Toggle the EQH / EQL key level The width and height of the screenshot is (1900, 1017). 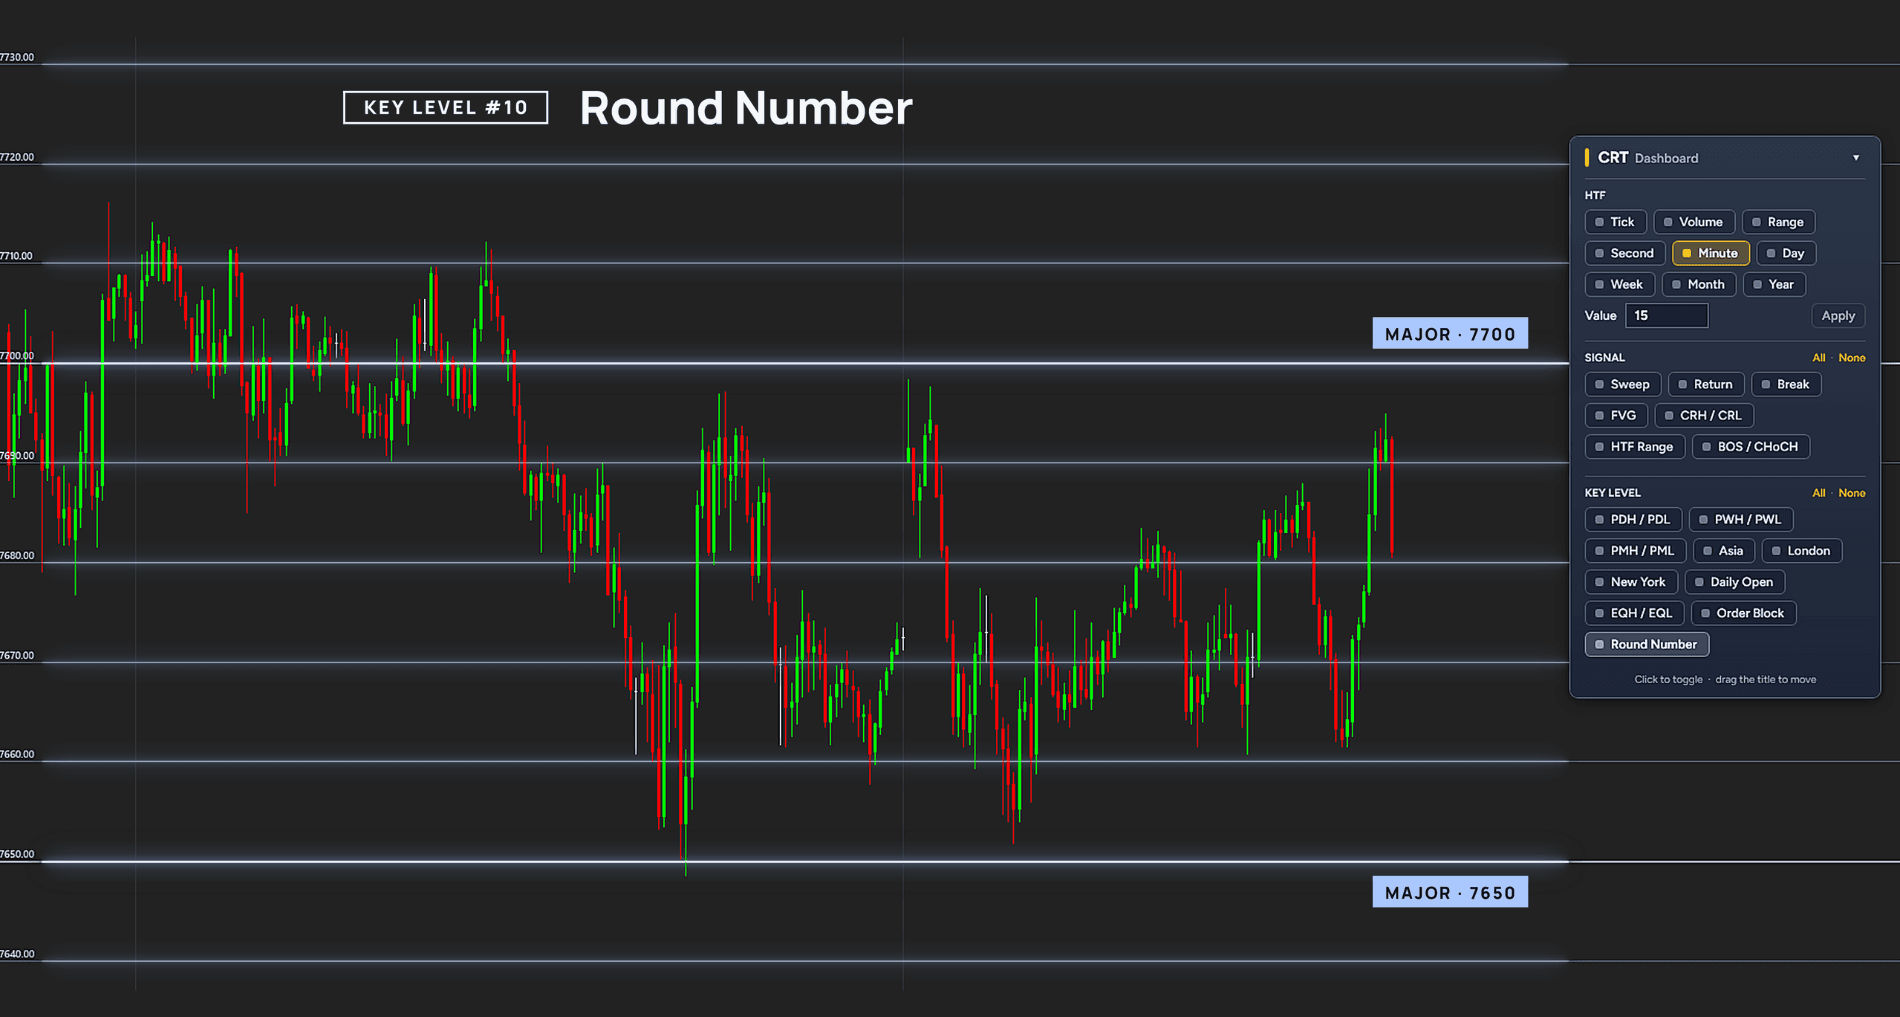(1634, 612)
